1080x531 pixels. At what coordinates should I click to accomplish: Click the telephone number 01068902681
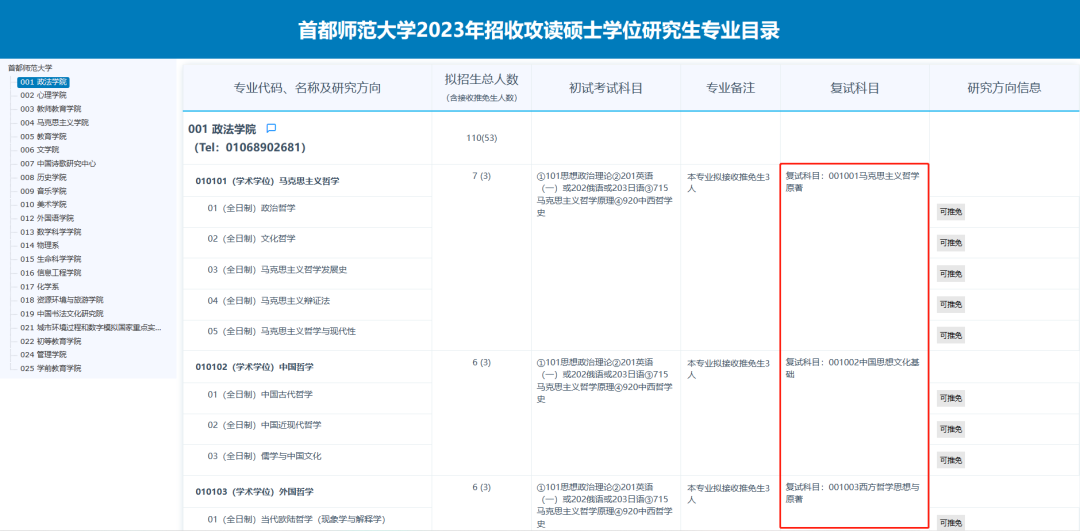(x=263, y=147)
